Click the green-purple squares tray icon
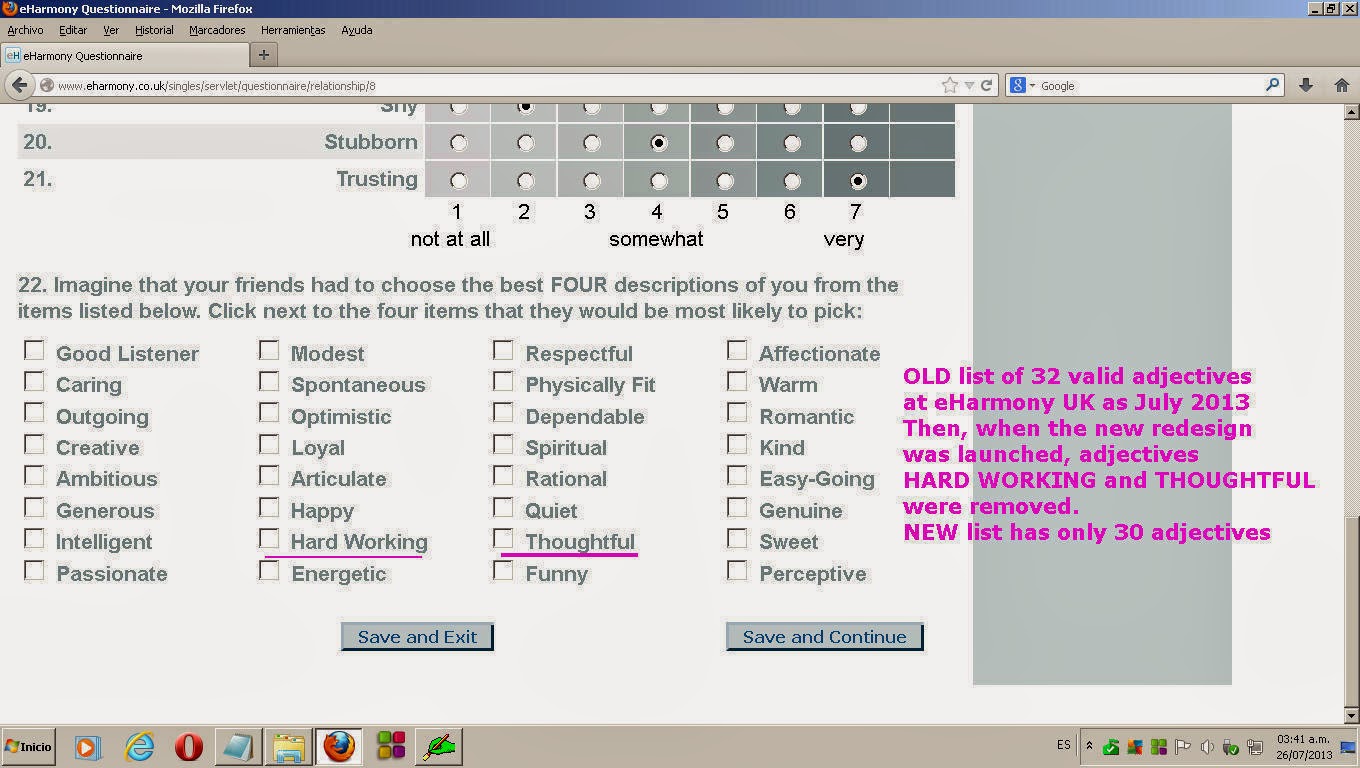Screen dimensions: 1360x768 [1159, 747]
